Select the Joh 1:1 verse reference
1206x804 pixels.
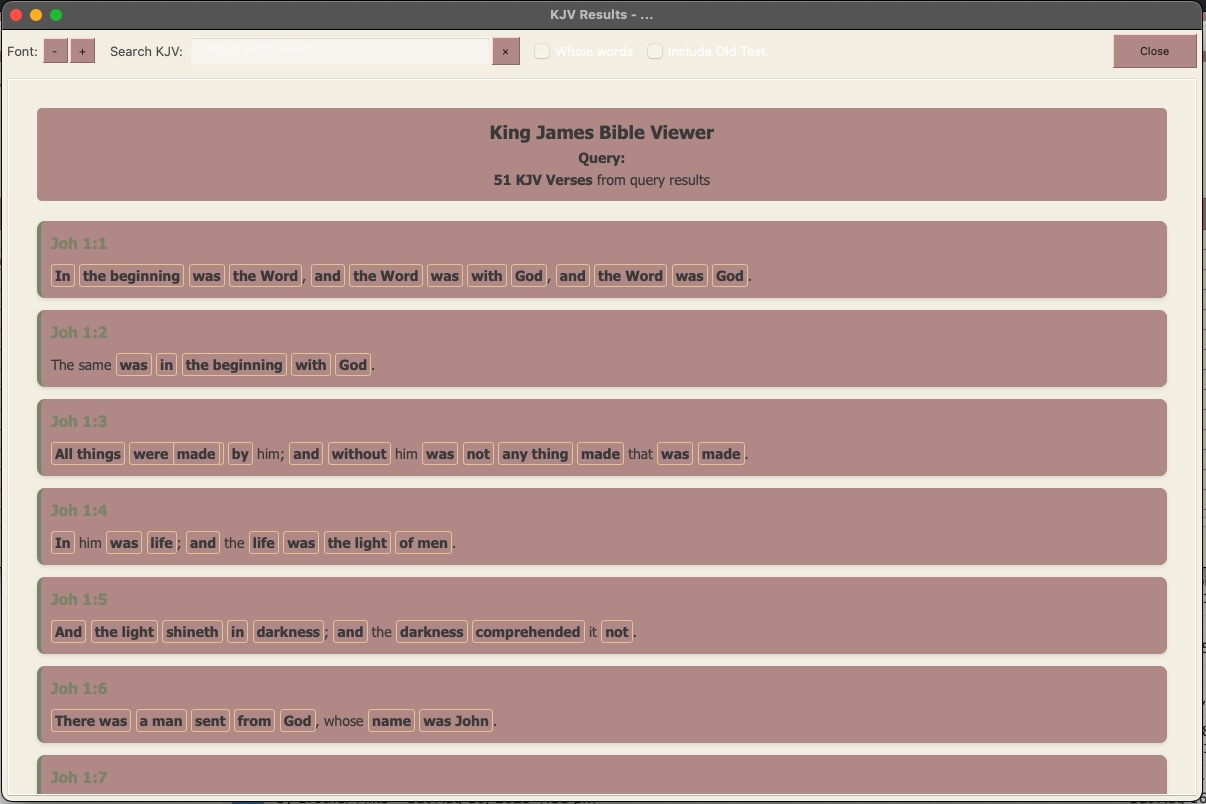(x=79, y=243)
